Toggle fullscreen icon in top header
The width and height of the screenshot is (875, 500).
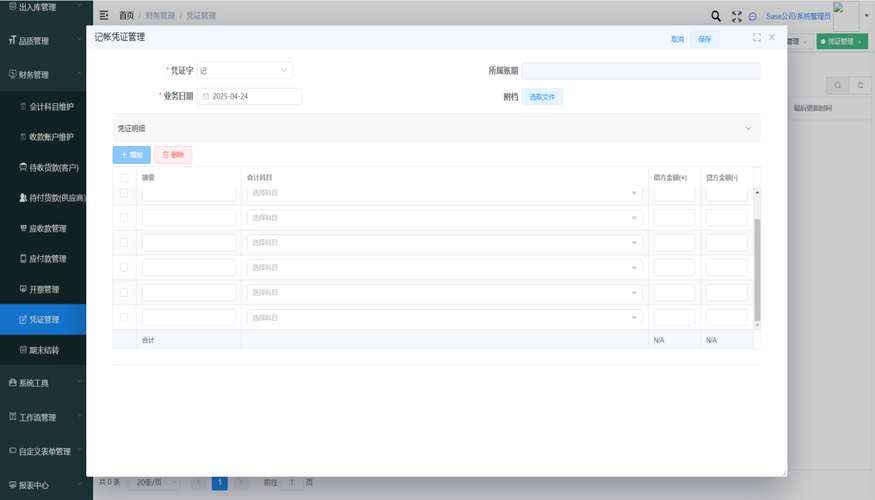[737, 17]
